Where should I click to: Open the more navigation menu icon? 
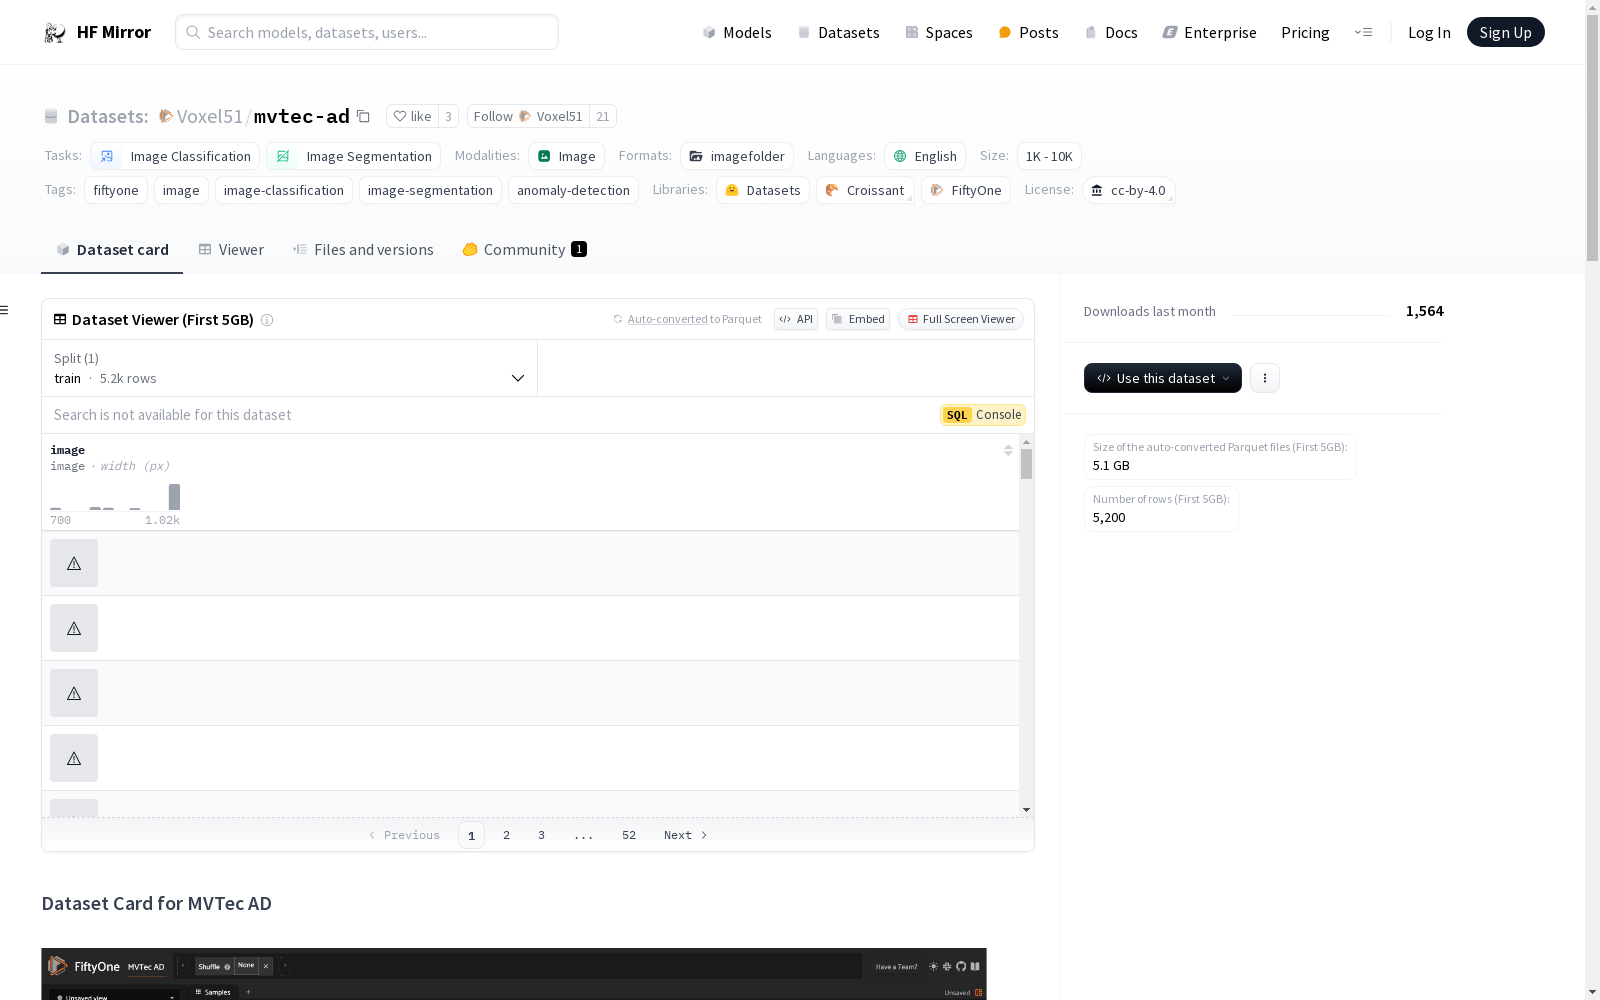[x=1363, y=33]
